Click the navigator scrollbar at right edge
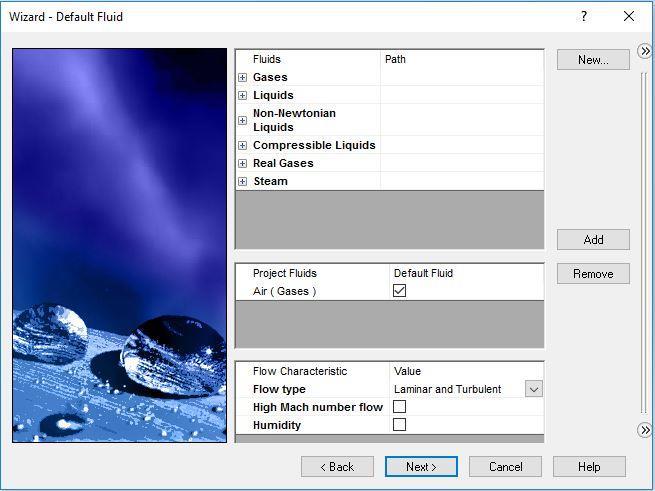655x491 pixels. pos(644,242)
